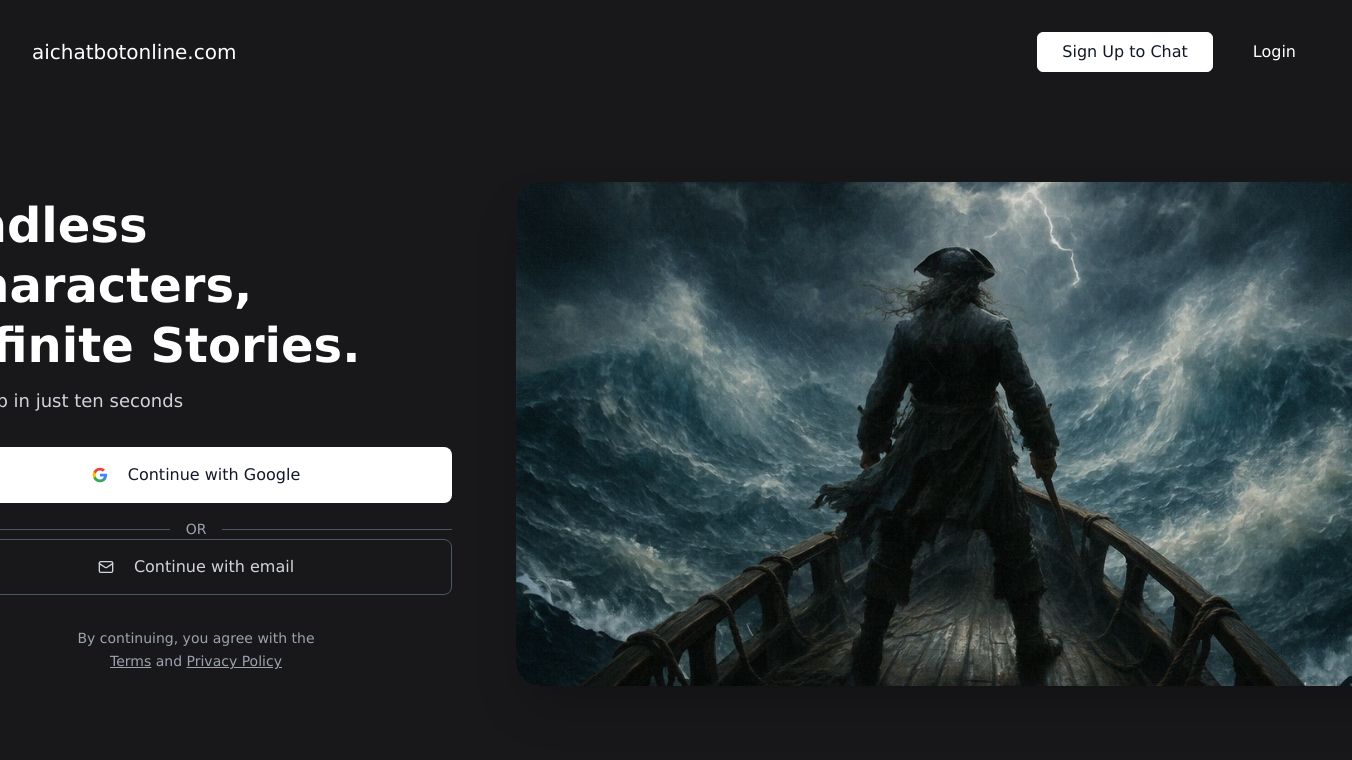Image resolution: width=1352 pixels, height=760 pixels.
Task: Click the envelope icon beside Continue with email
Action: point(106,567)
